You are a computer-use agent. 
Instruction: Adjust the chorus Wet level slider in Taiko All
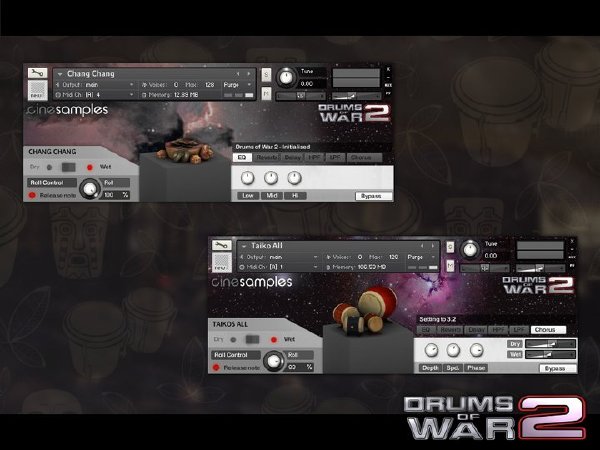551,355
